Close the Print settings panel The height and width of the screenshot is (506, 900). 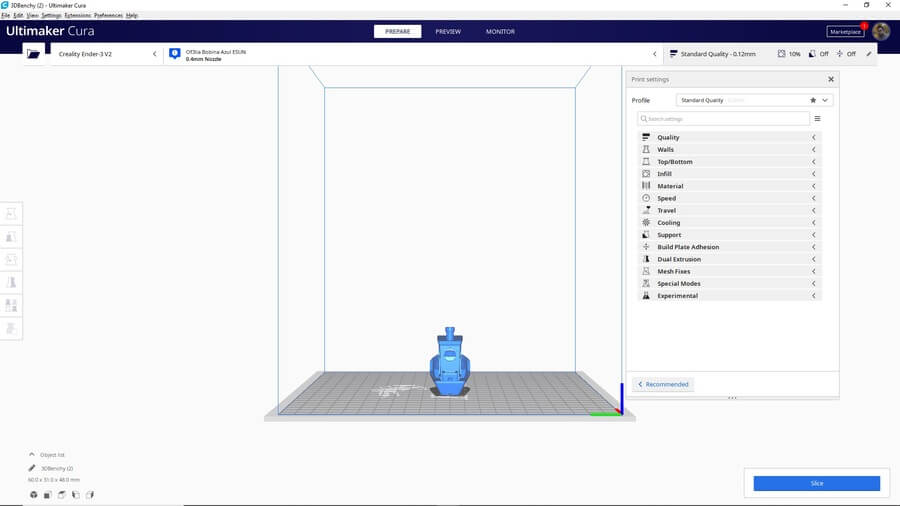click(830, 79)
